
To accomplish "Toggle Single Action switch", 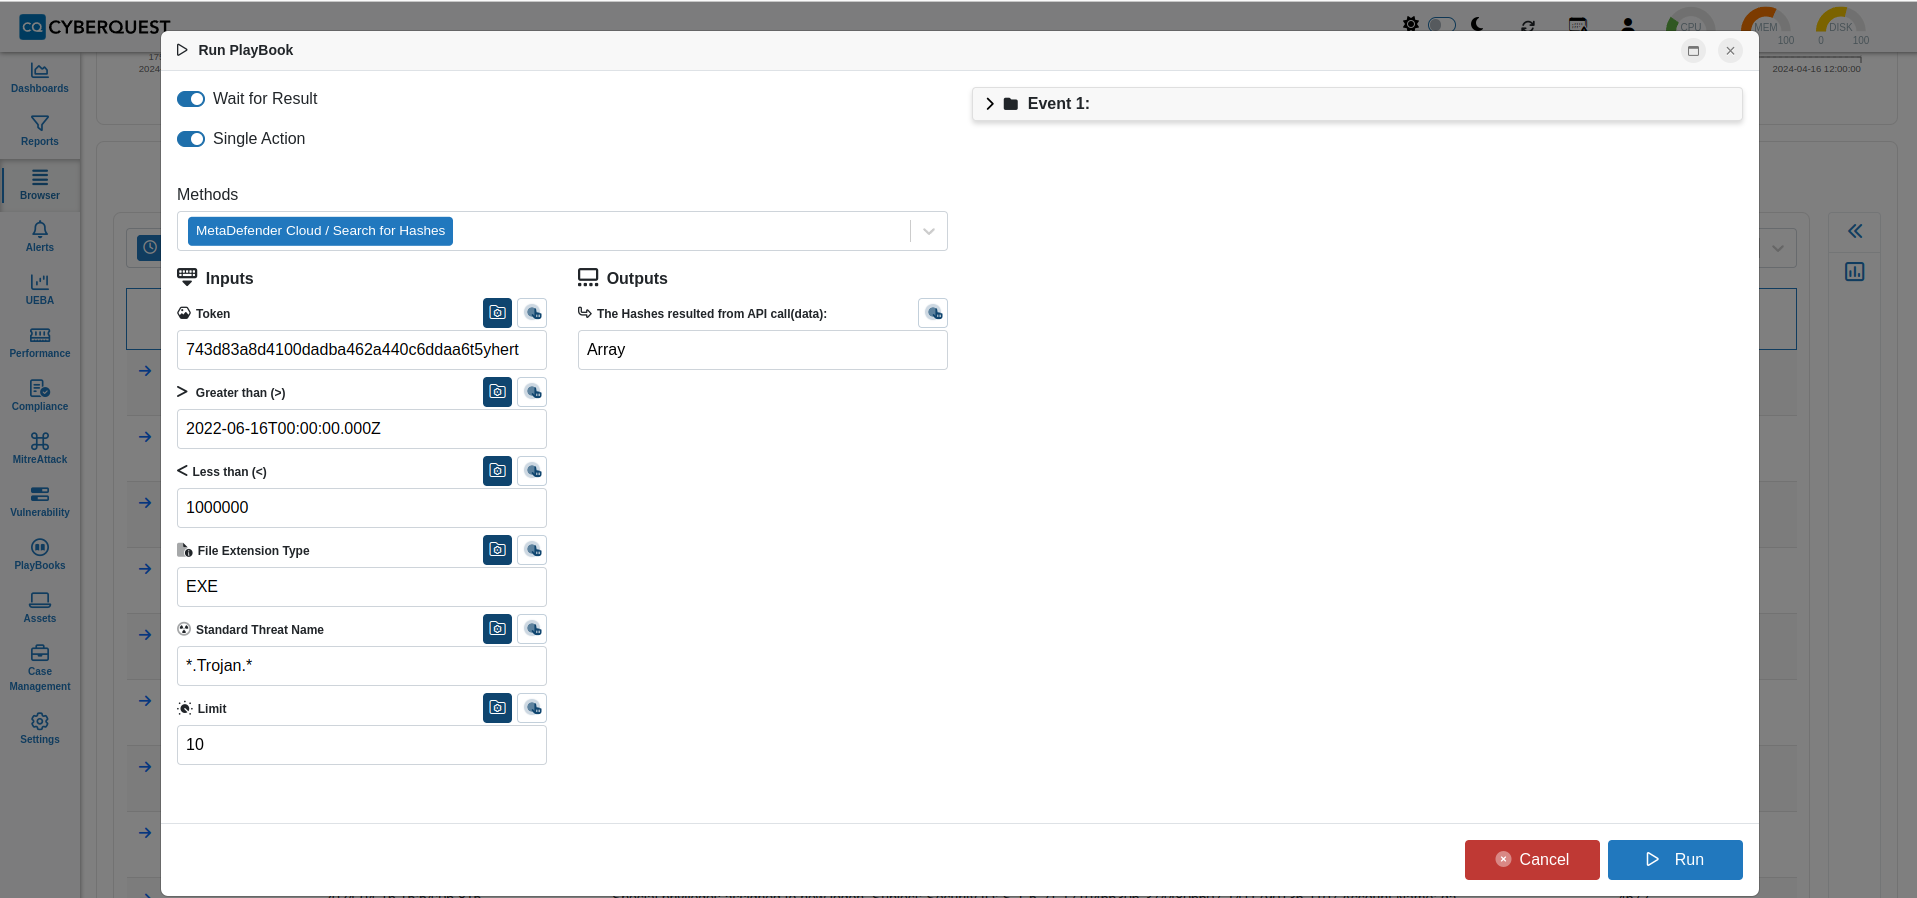I will [x=191, y=139].
